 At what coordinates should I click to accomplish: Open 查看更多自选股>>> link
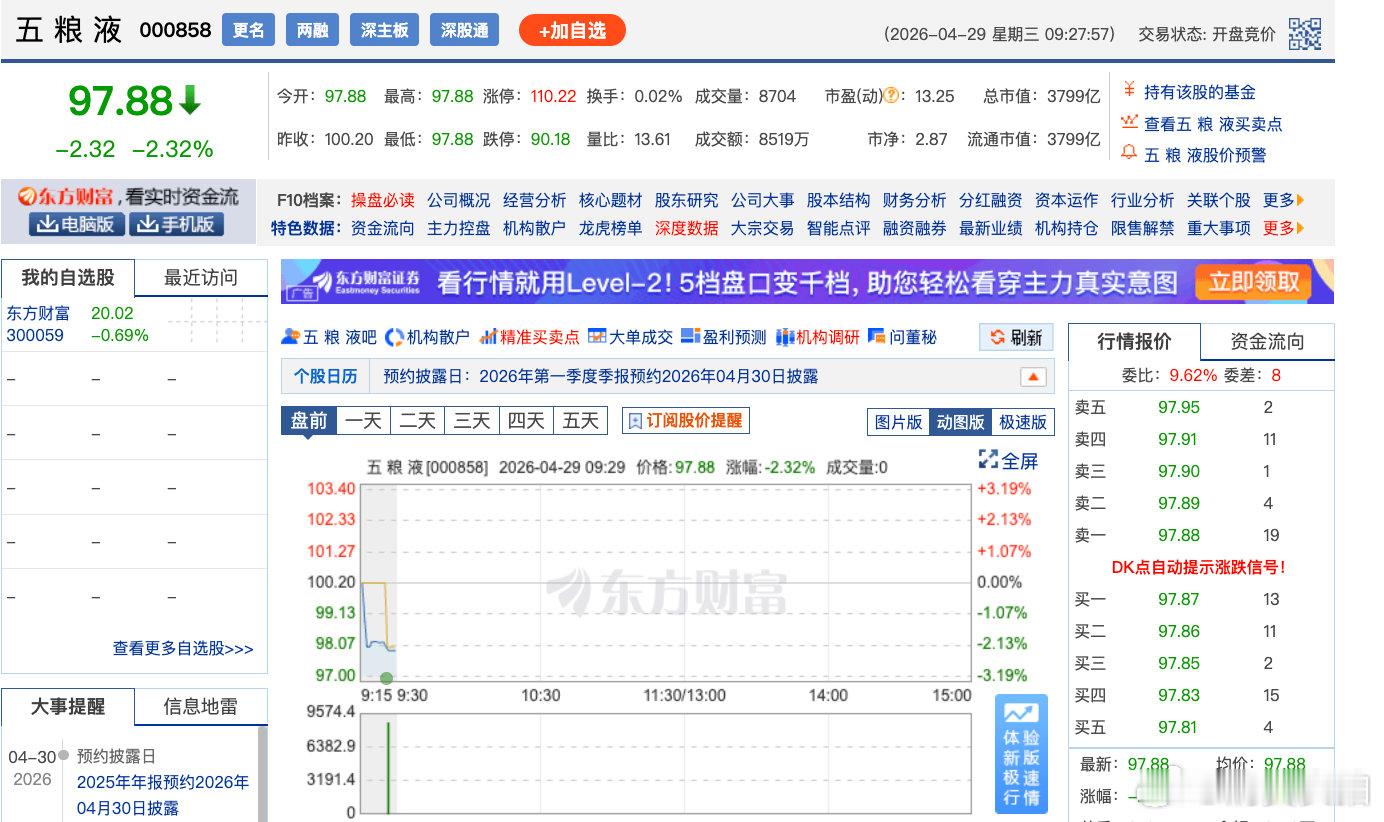pyautogui.click(x=183, y=648)
